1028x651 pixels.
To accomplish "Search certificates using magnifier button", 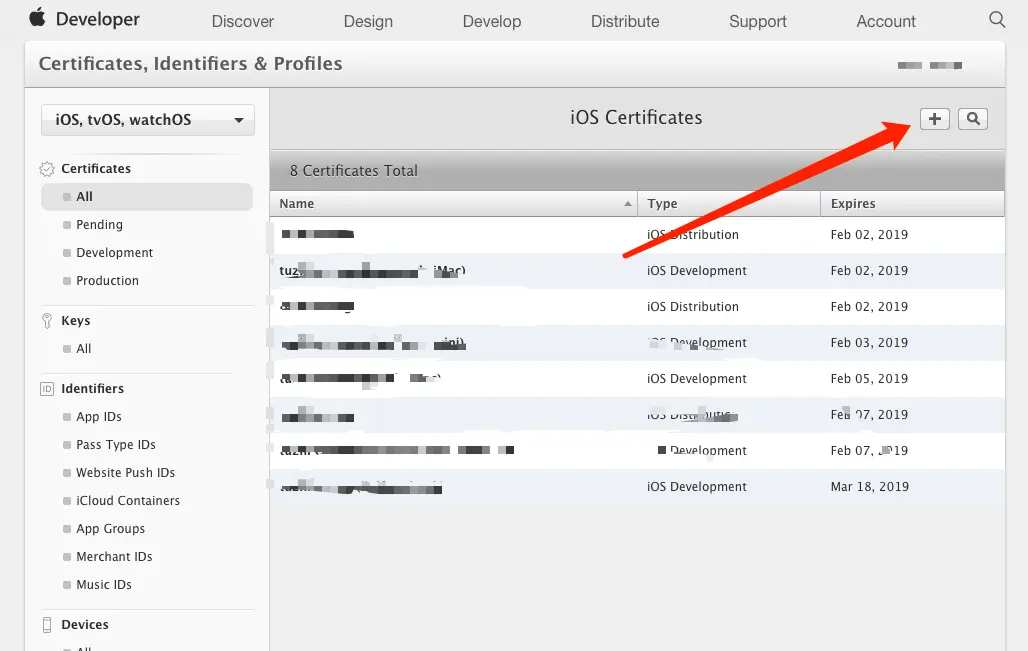I will point(973,119).
